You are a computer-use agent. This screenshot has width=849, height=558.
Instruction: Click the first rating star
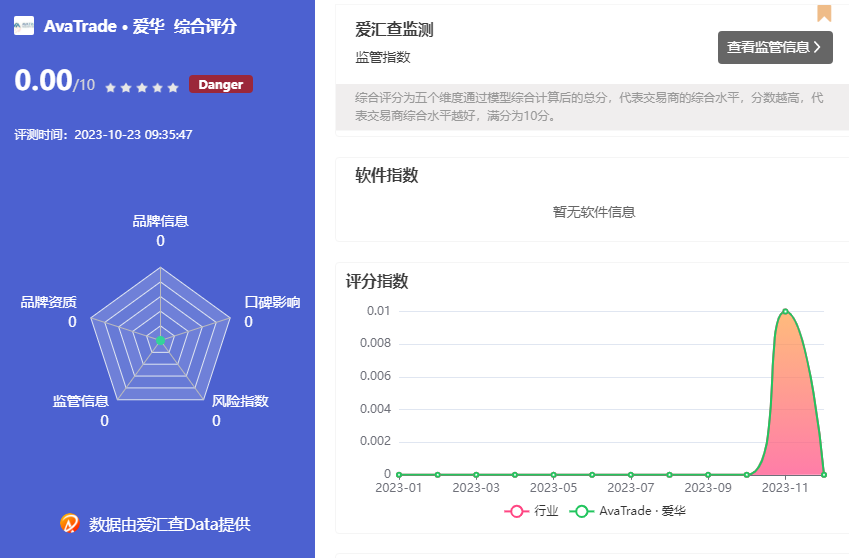pos(110,87)
